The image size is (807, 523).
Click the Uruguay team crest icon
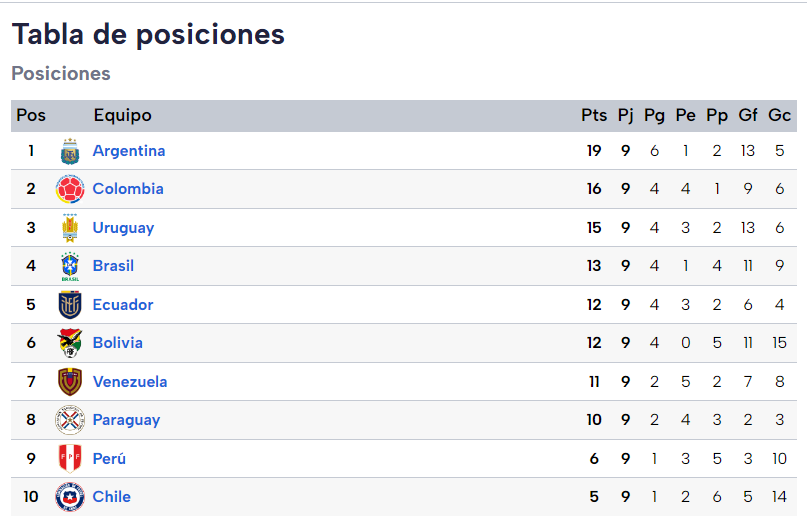[69, 228]
